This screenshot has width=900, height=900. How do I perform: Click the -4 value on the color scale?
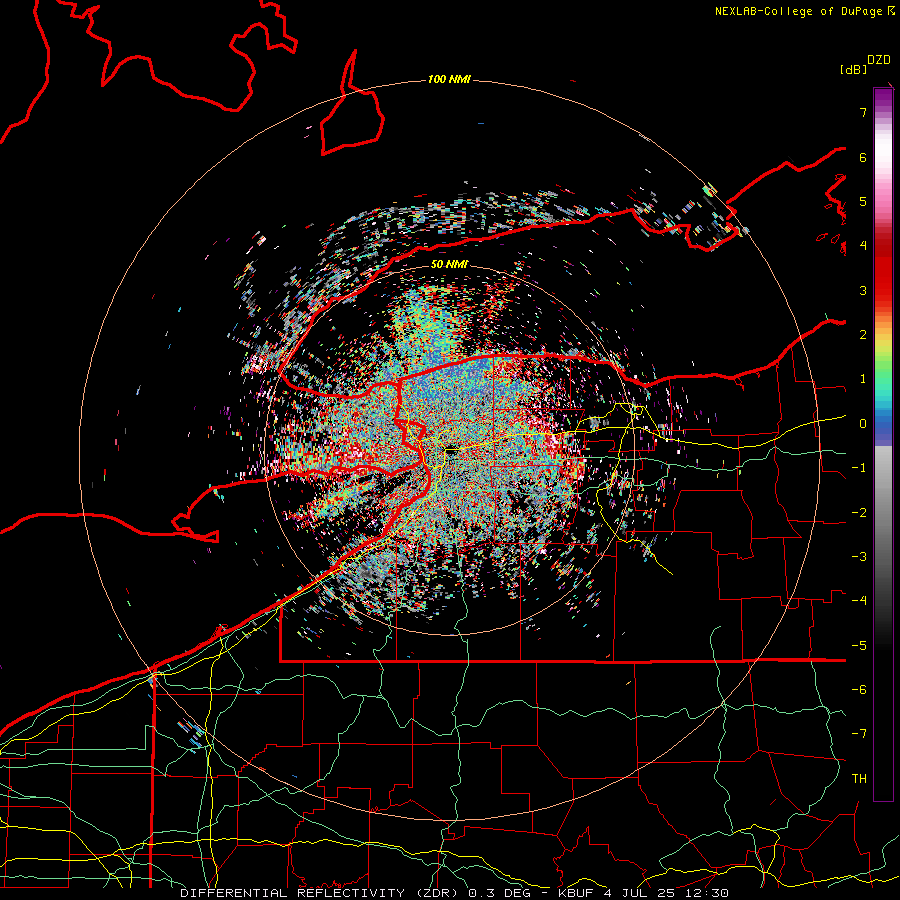(x=859, y=601)
